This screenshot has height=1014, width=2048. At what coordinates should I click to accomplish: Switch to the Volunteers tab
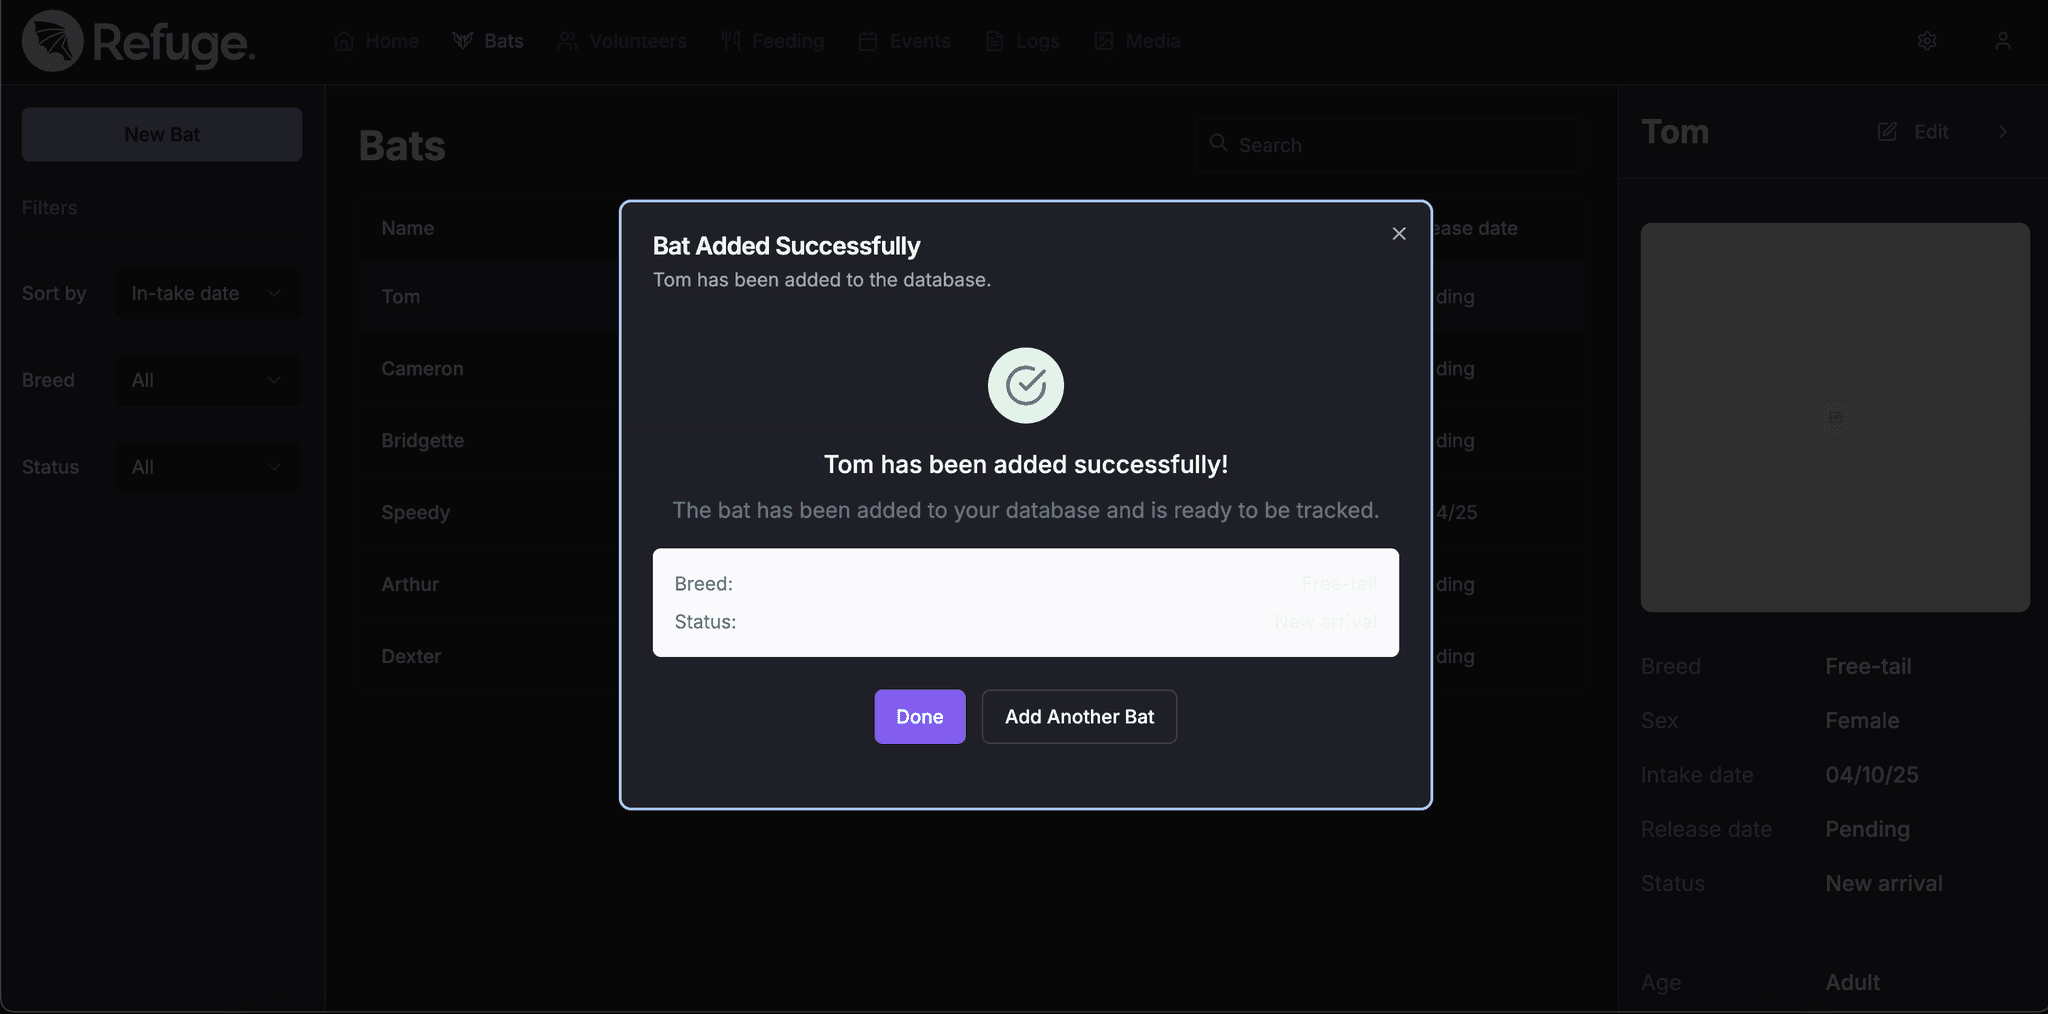[622, 41]
